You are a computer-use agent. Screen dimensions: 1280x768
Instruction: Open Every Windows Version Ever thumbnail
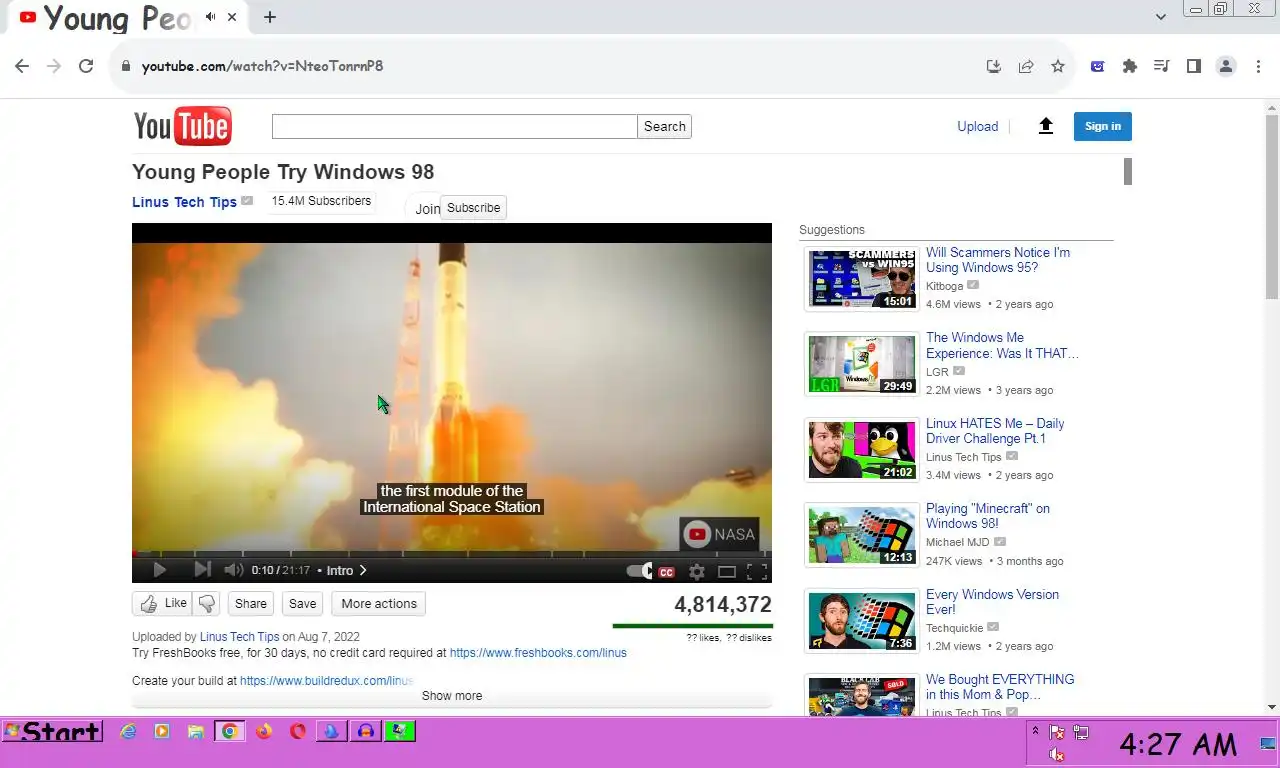tap(861, 621)
